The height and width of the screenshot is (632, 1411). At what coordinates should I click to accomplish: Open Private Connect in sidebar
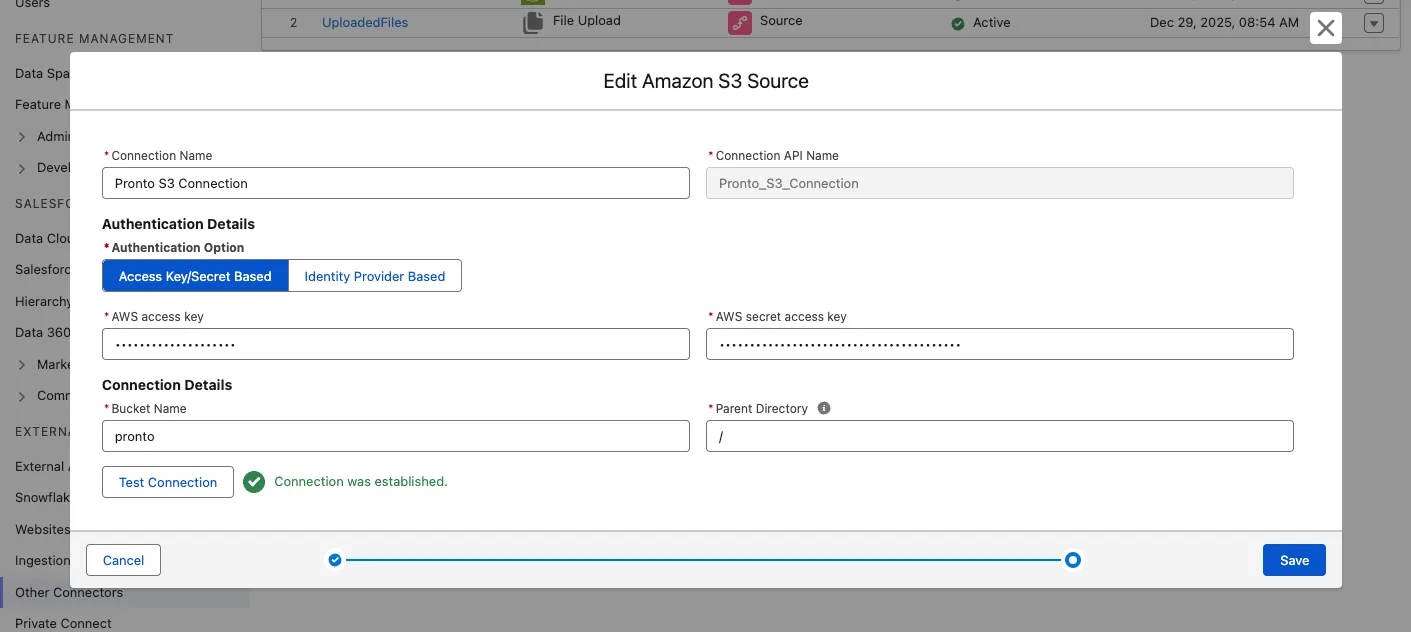point(63,623)
